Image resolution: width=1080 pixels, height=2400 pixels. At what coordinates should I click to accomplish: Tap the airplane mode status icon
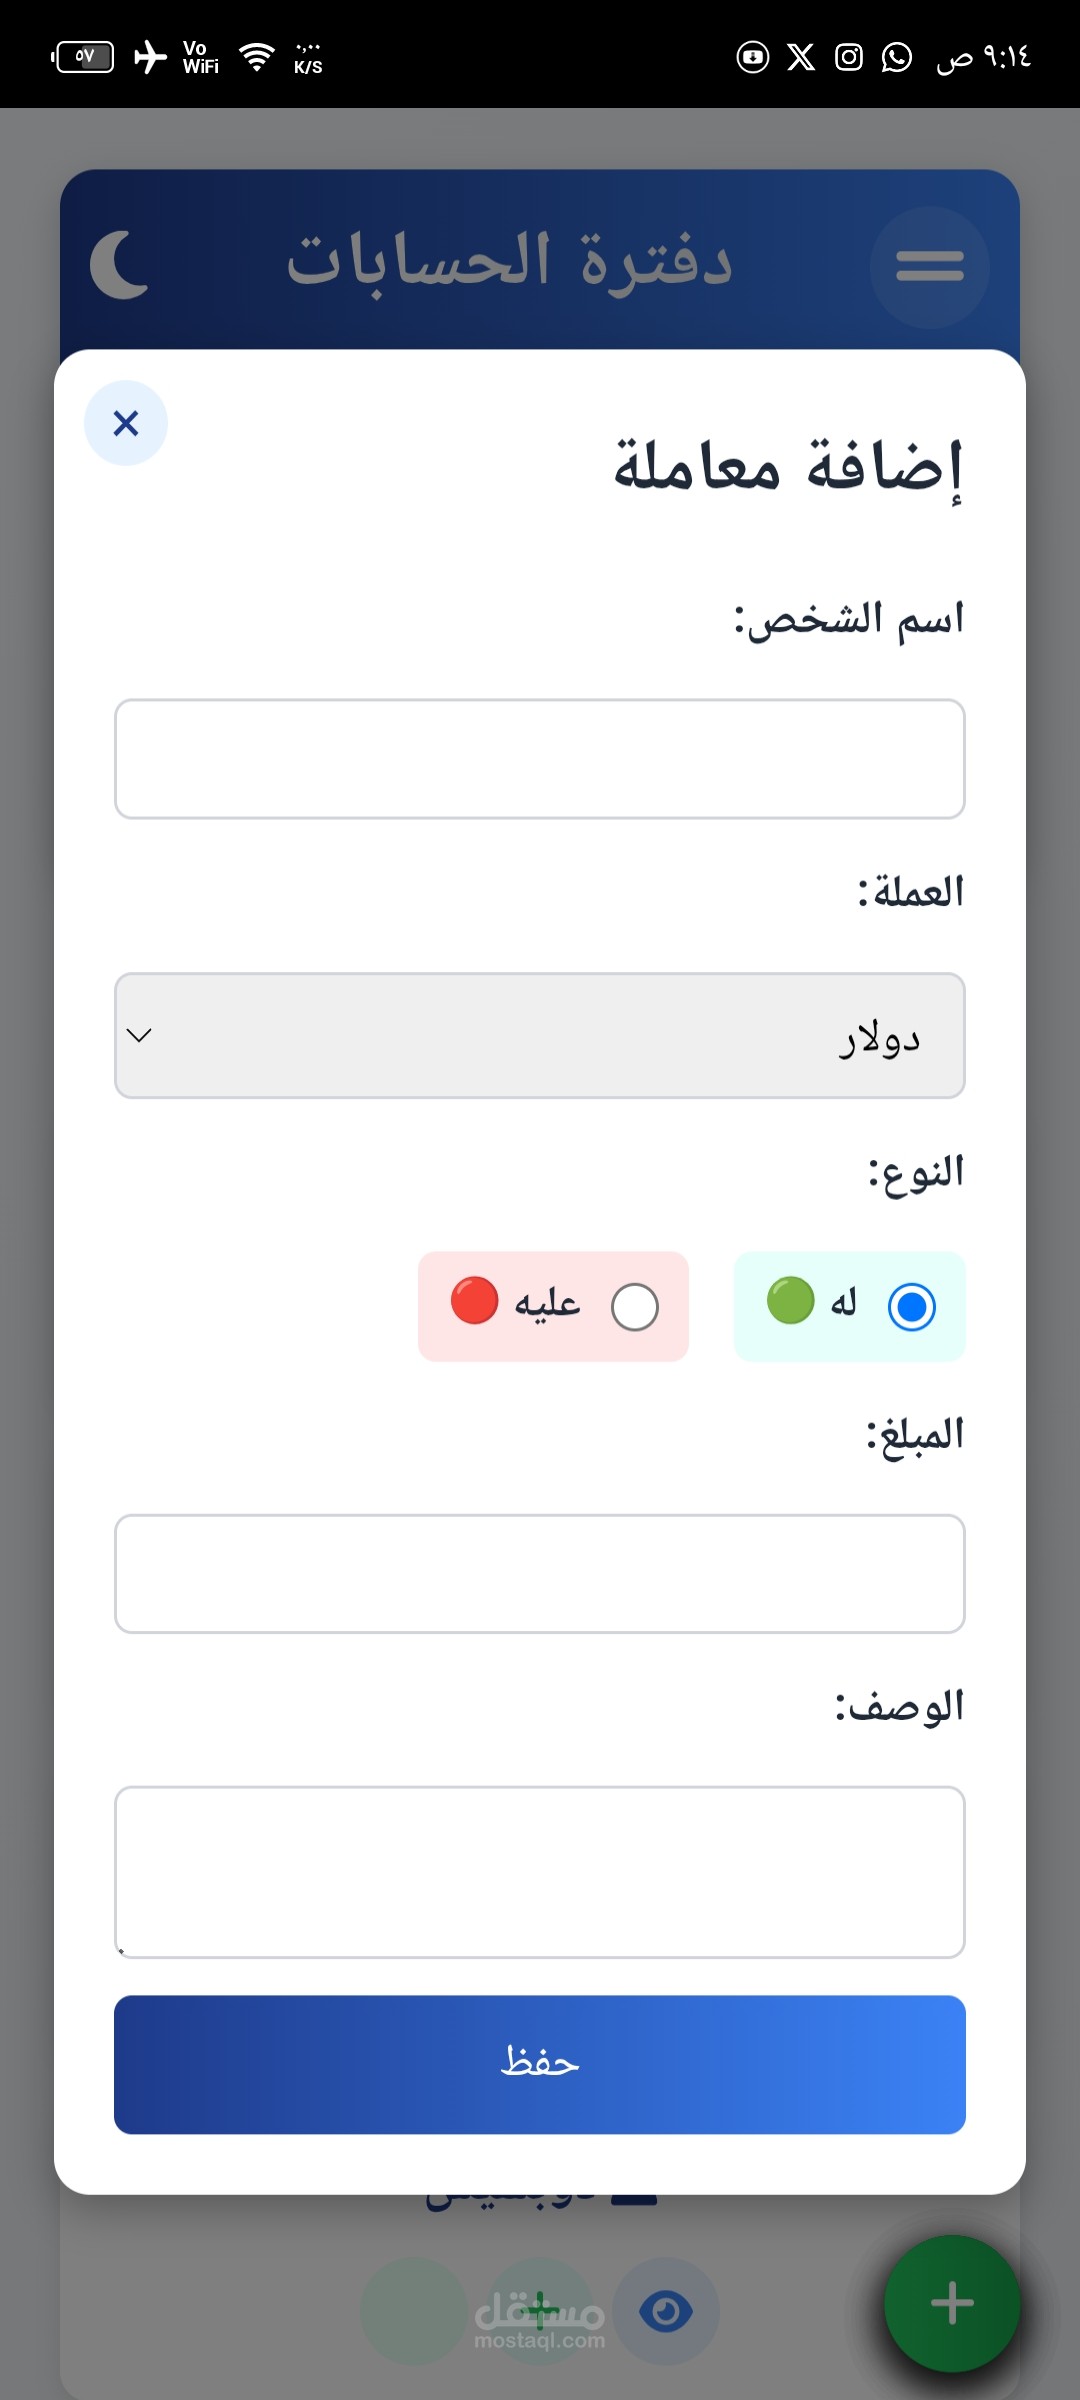(150, 57)
